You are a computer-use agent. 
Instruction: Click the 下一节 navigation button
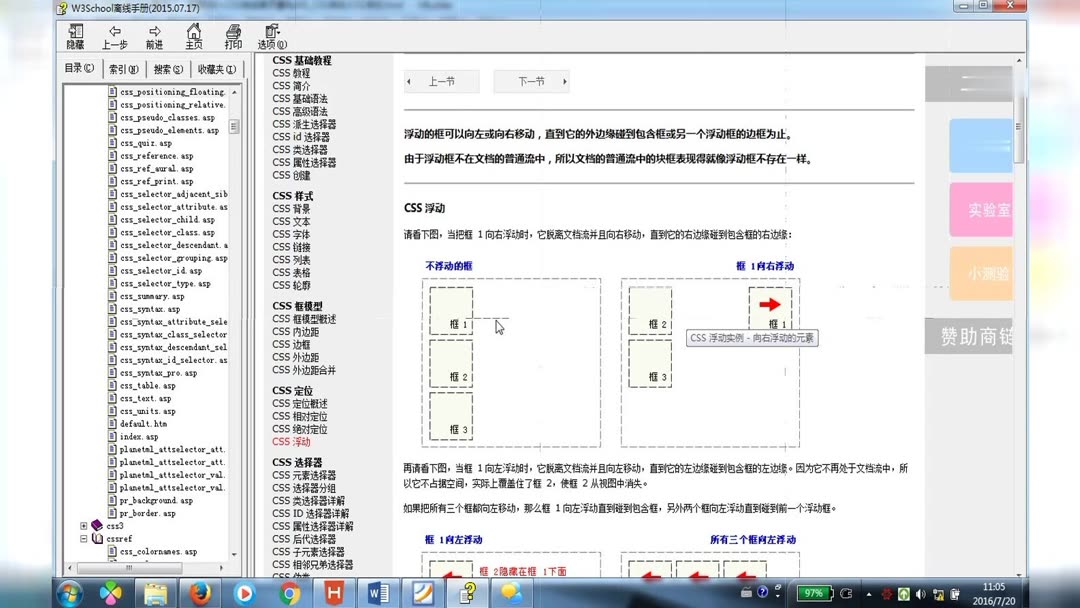coord(531,81)
